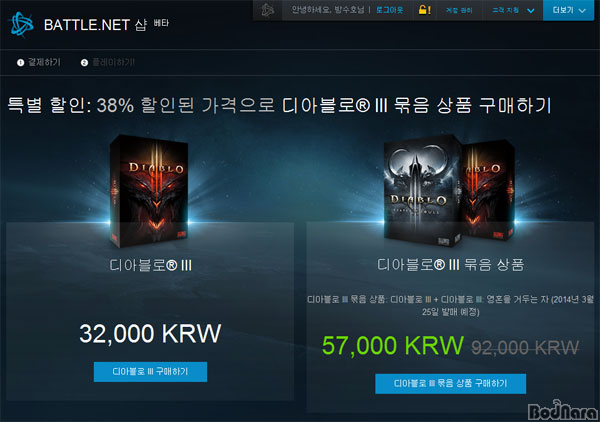Click the BodNara watermark logo
The image size is (600, 422).
pos(563,410)
